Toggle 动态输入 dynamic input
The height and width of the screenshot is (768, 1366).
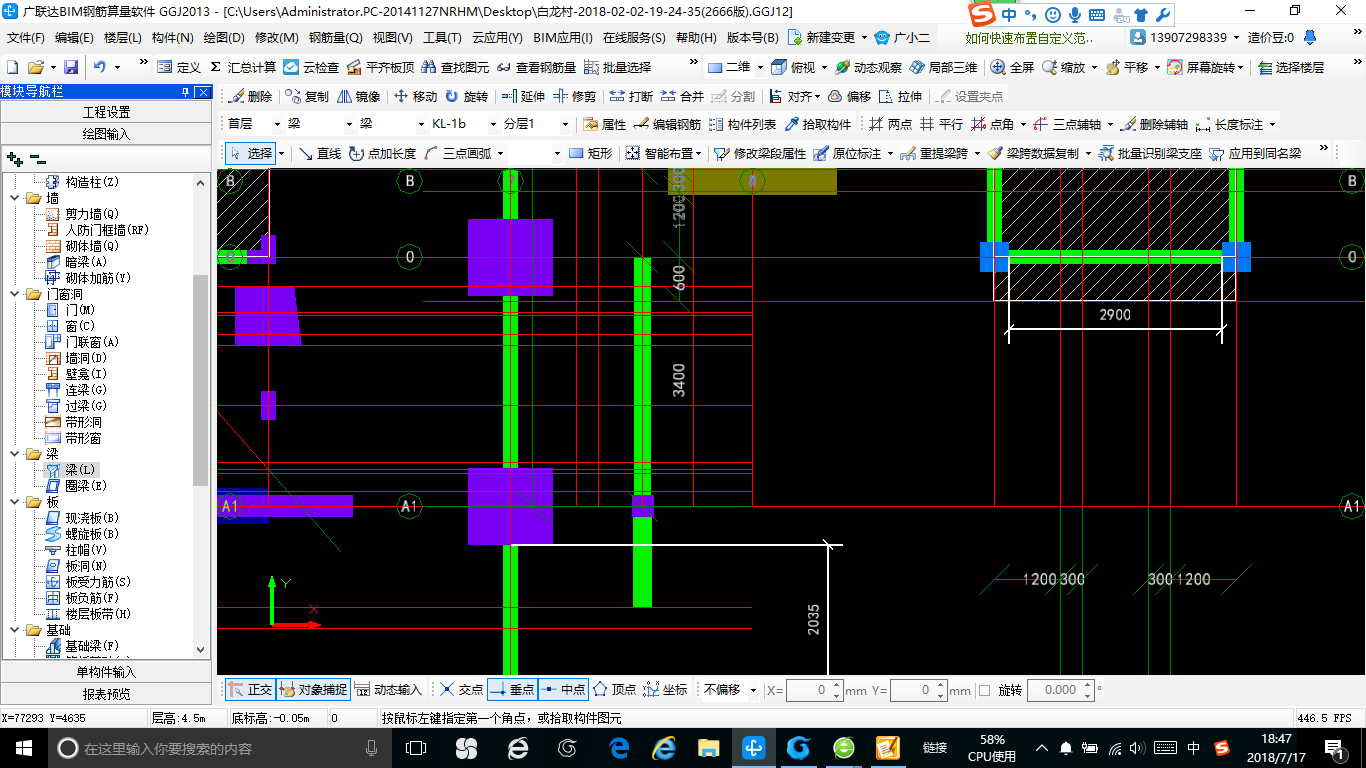(389, 690)
